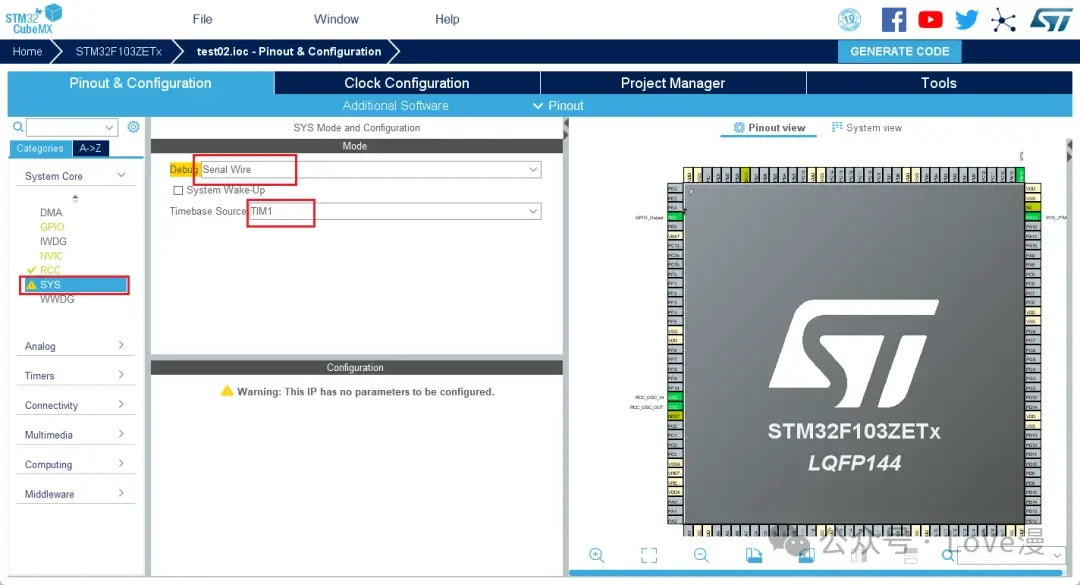Enable the System Wake-Up checkbox
Image resolution: width=1080 pixels, height=585 pixels.
(178, 190)
